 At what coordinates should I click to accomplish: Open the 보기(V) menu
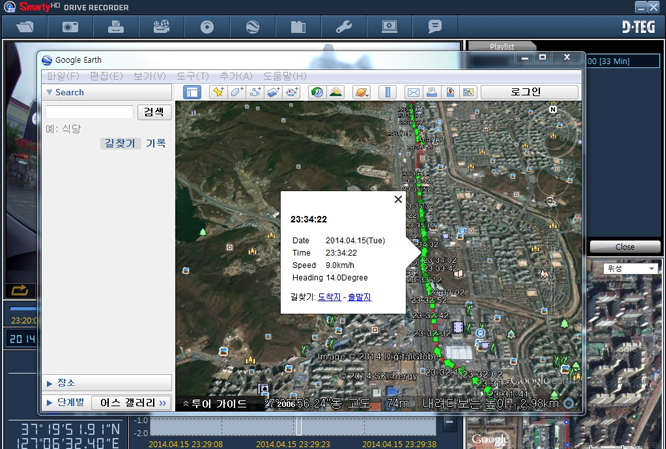[x=150, y=76]
